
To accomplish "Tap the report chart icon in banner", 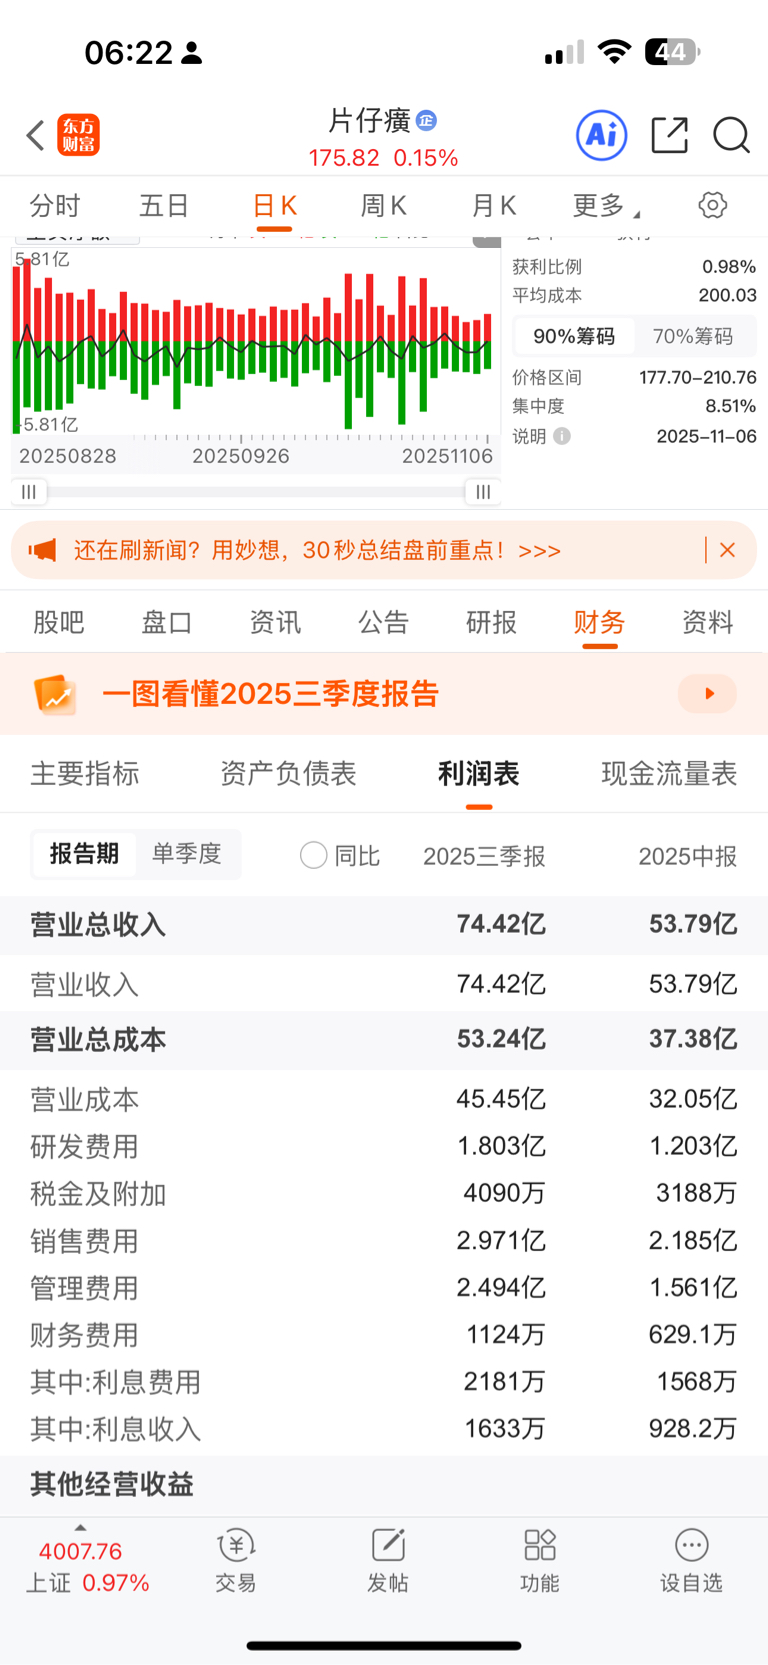I will pyautogui.click(x=55, y=694).
